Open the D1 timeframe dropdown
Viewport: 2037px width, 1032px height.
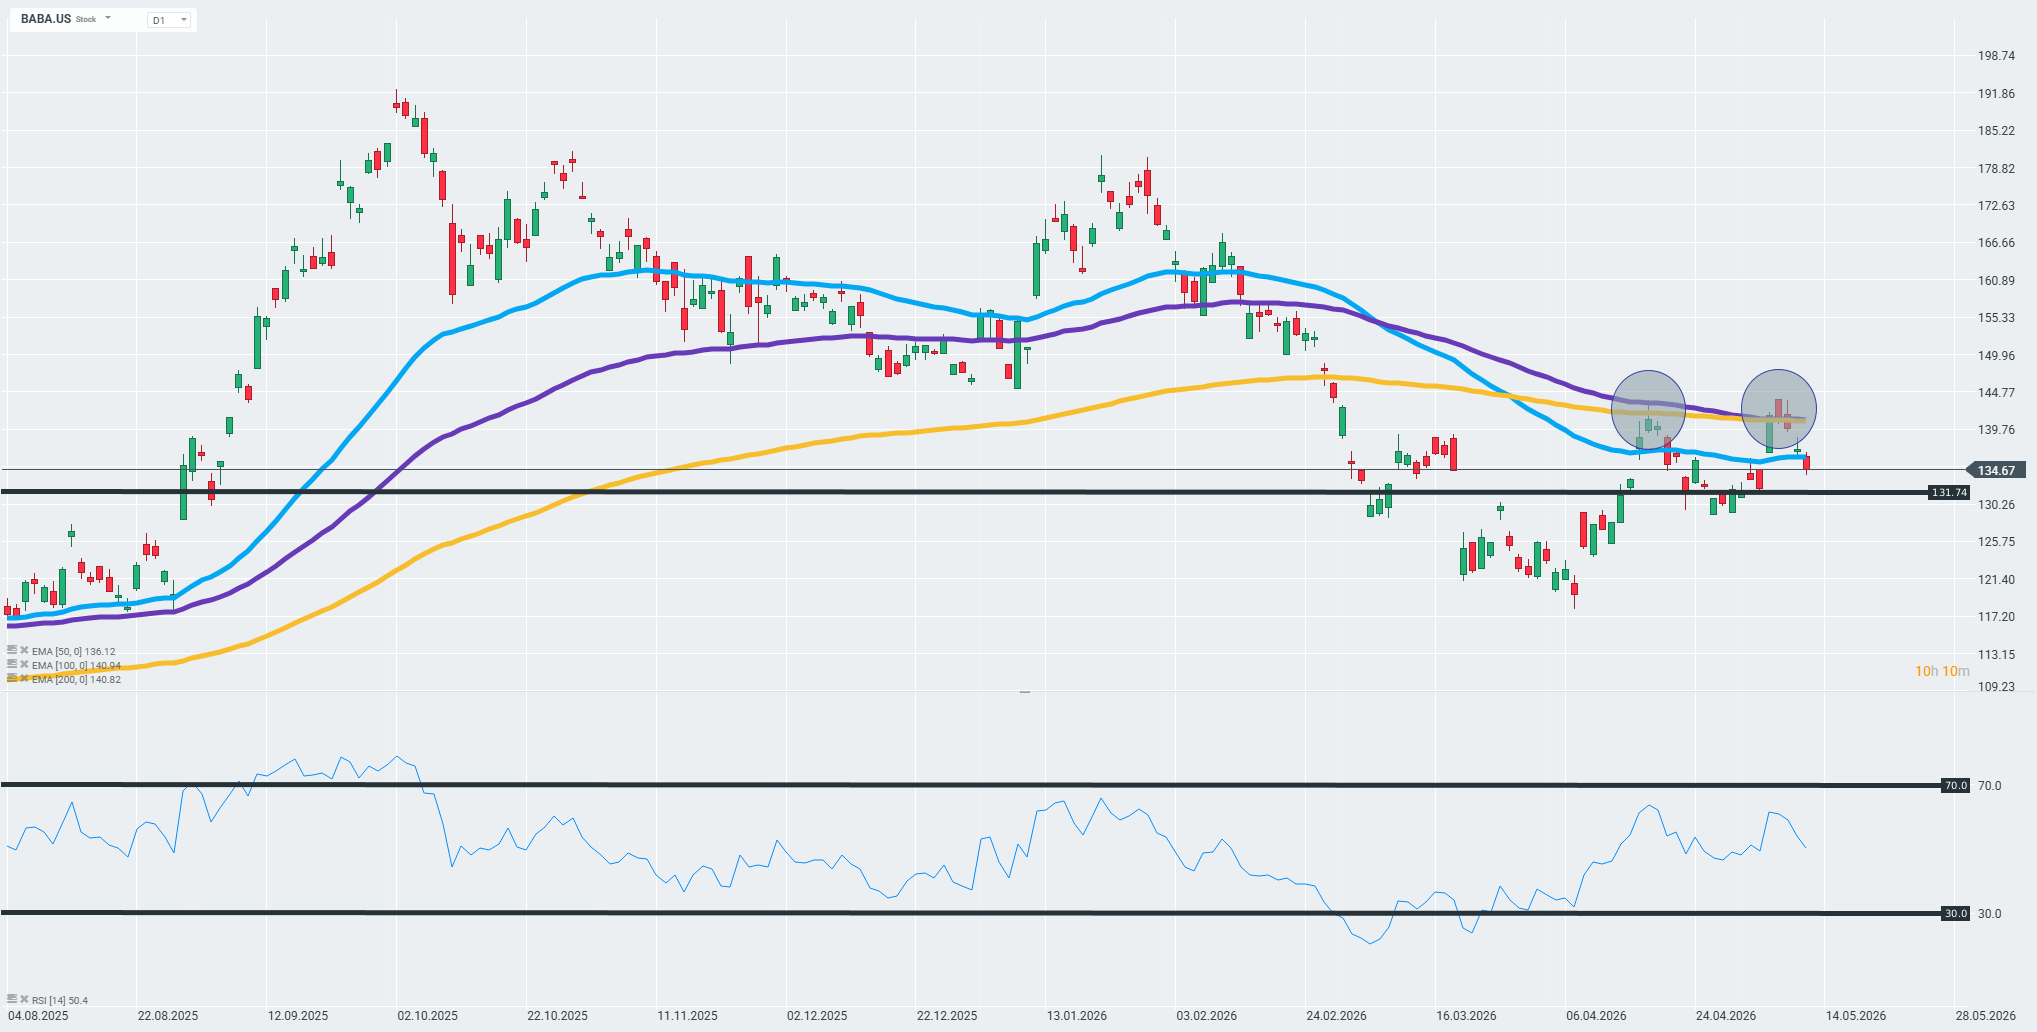click(x=169, y=20)
